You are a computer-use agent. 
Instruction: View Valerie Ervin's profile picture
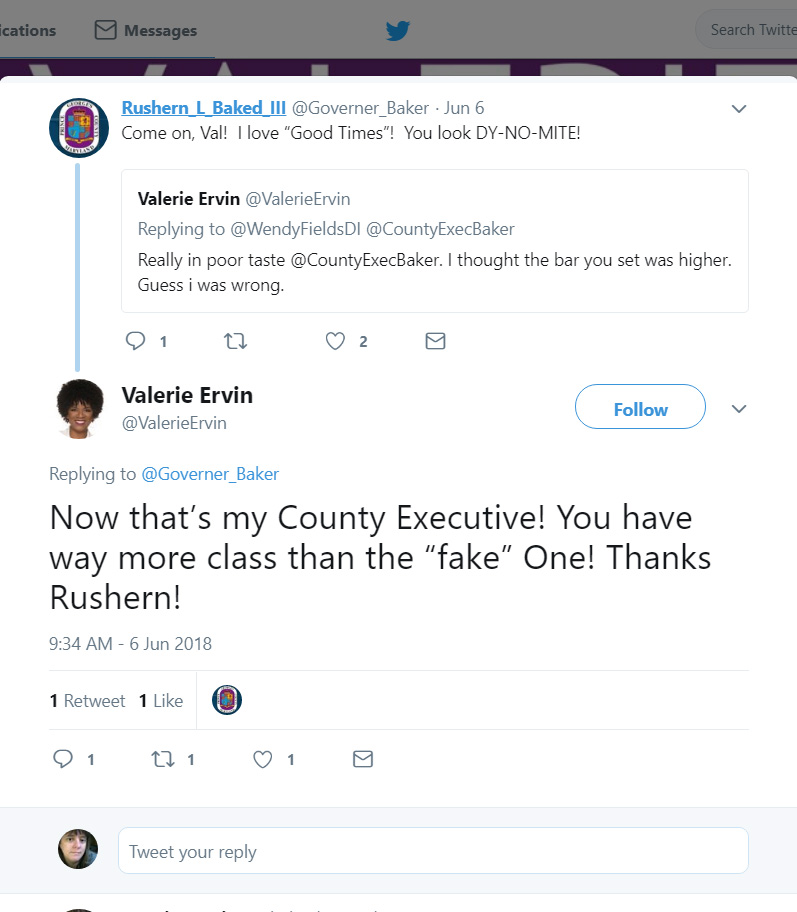[x=79, y=408]
